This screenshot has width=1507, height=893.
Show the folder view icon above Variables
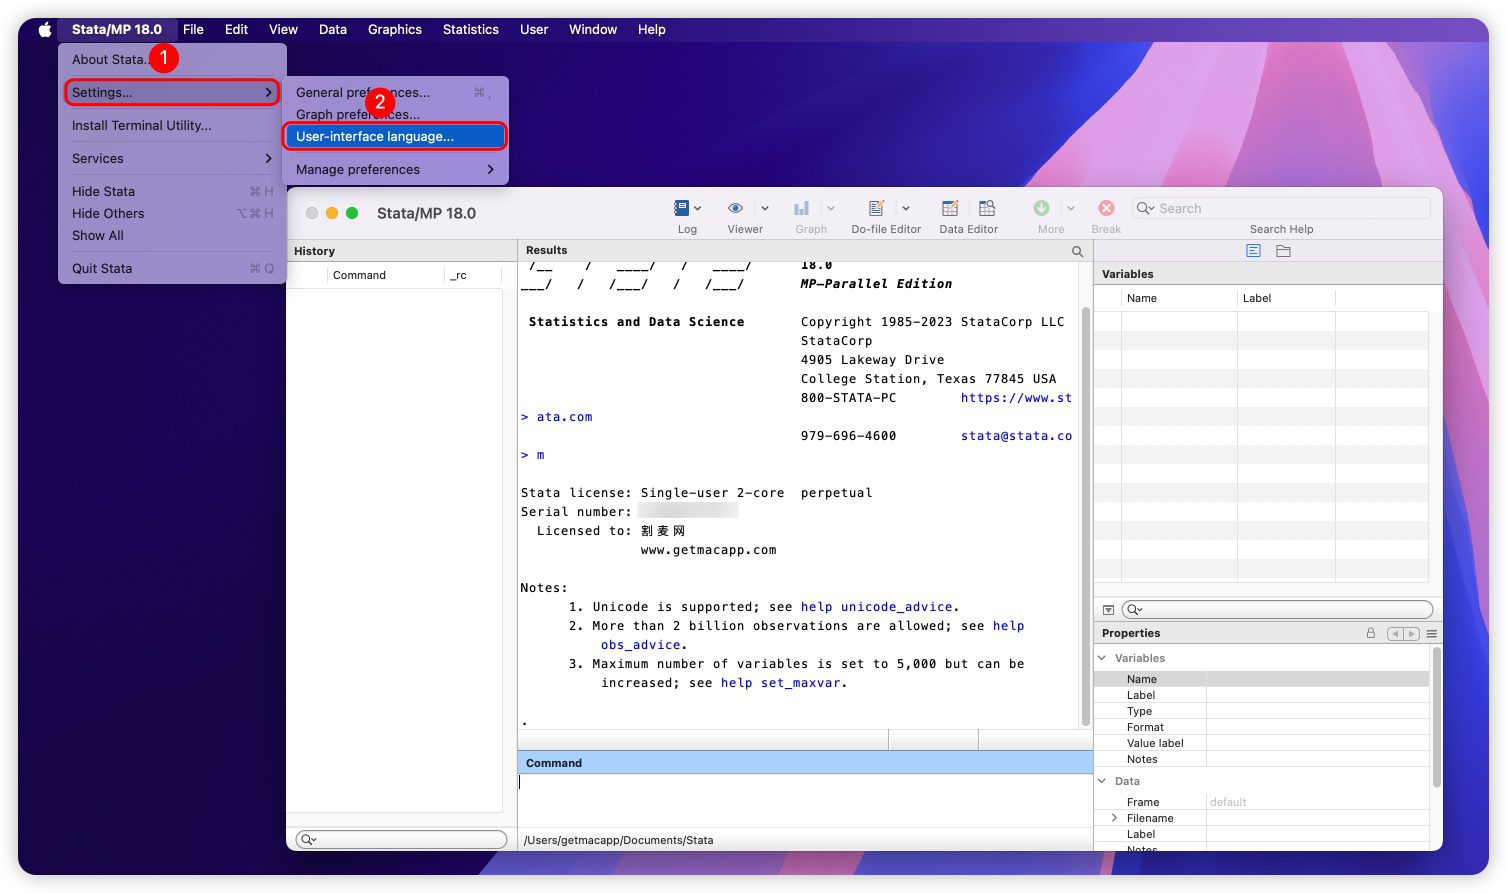point(1283,251)
